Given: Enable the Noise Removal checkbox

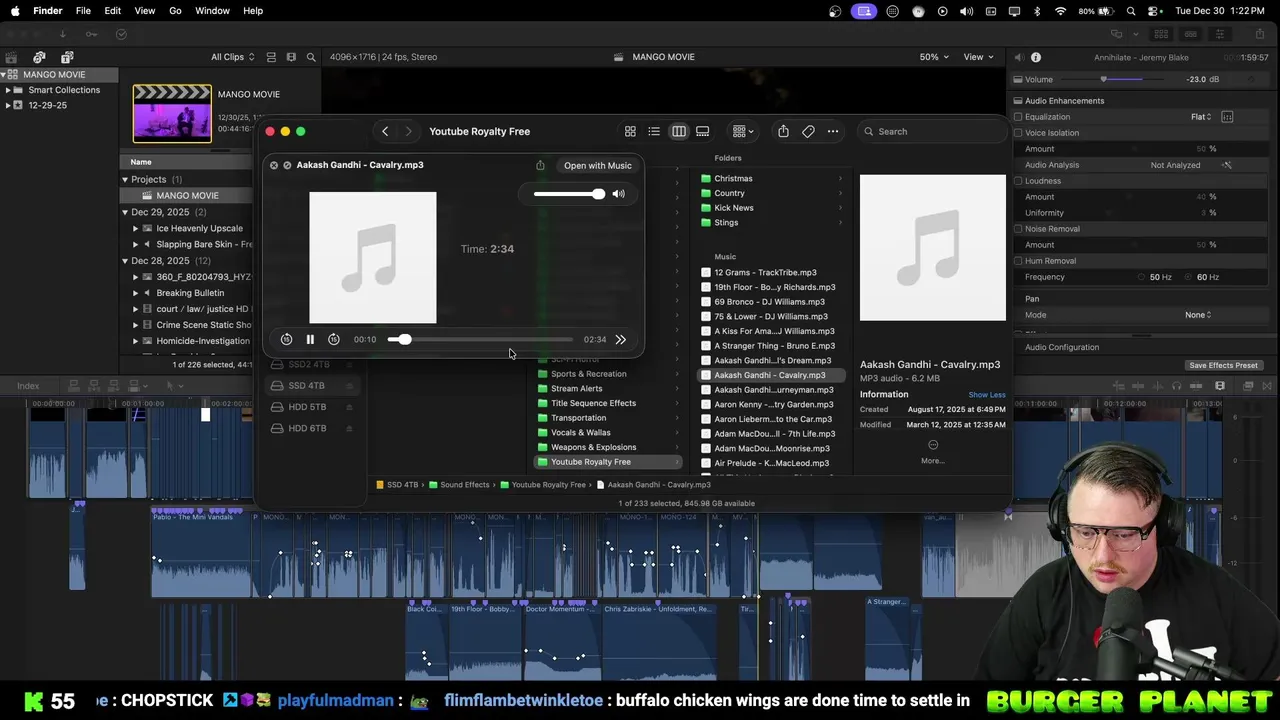Looking at the screenshot, I should click(x=1018, y=229).
